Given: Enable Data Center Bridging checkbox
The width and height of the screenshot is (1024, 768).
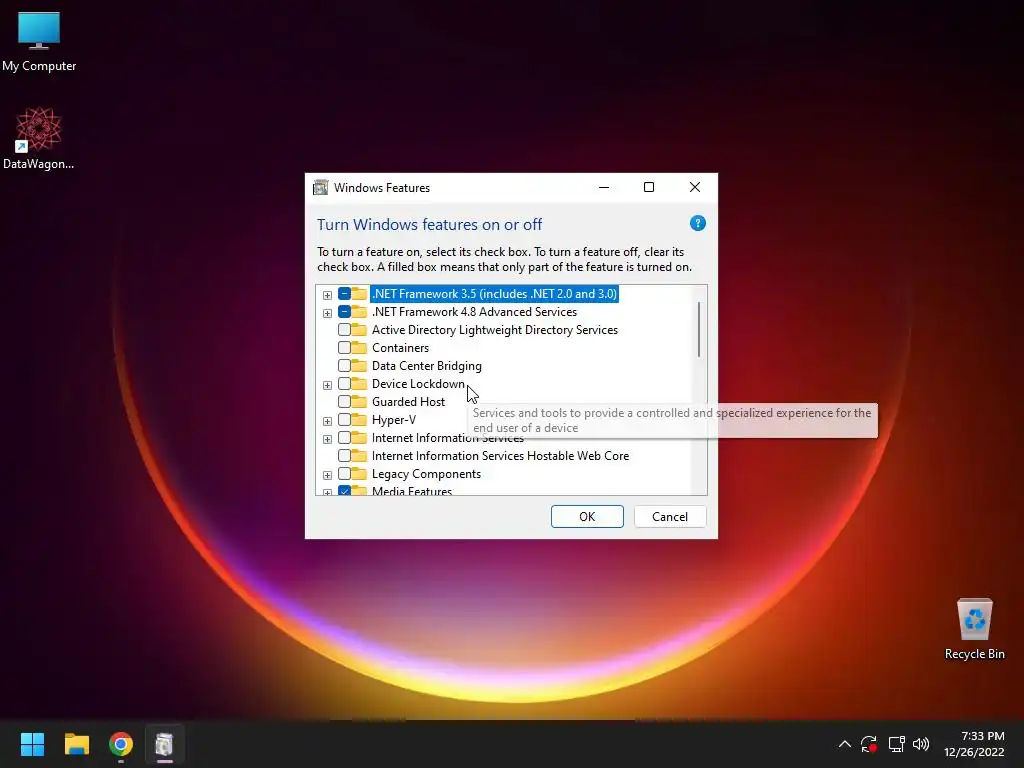Looking at the screenshot, I should [344, 366].
